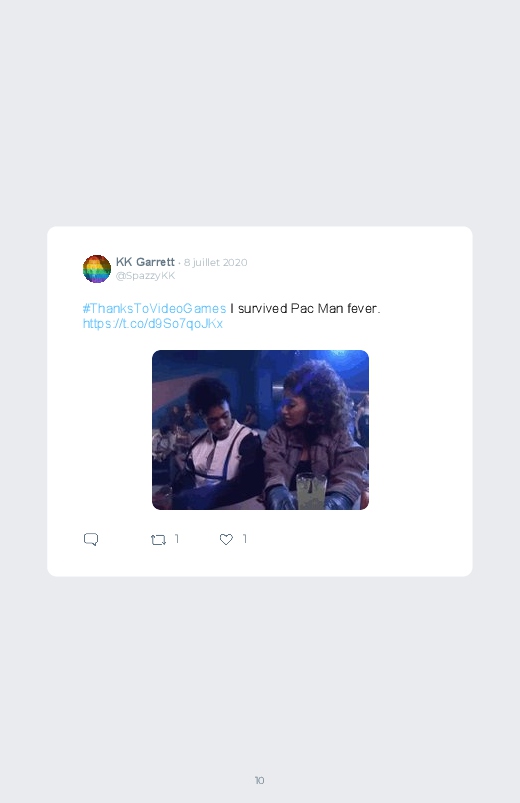Open the #ThanksToVideoGames hashtag
Viewport: 520px width, 803px height.
pyautogui.click(x=154, y=308)
